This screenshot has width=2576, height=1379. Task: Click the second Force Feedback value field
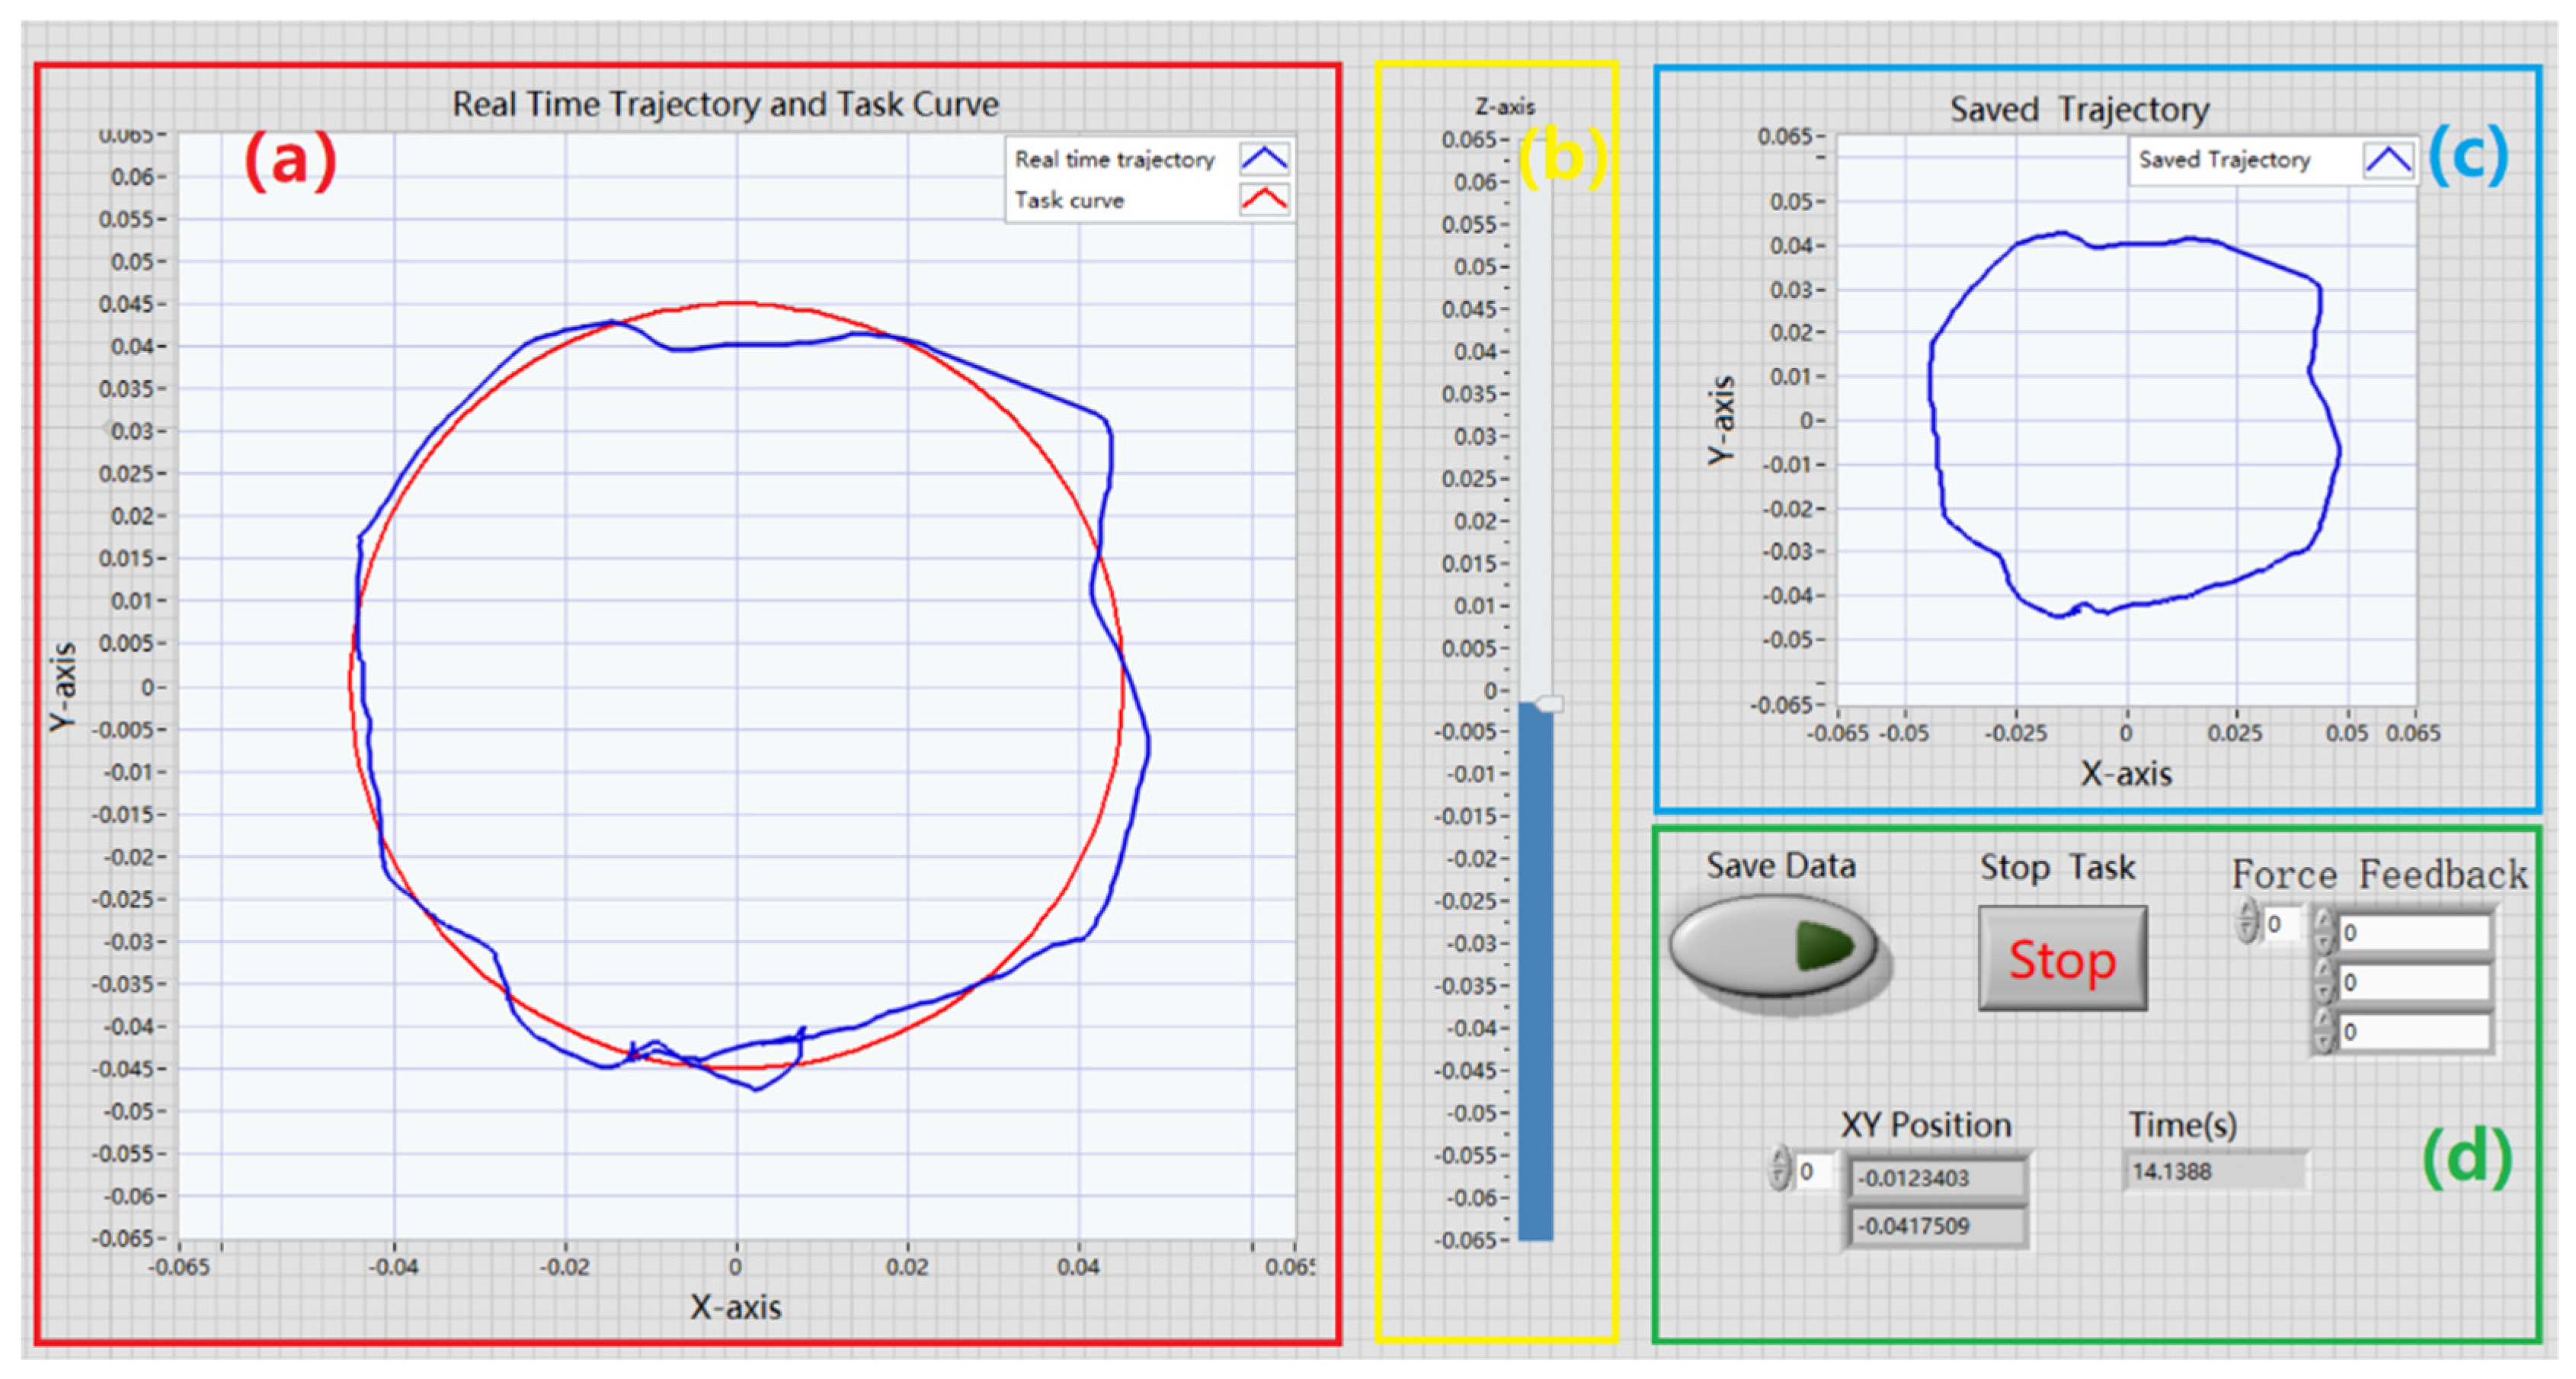(x=2414, y=982)
